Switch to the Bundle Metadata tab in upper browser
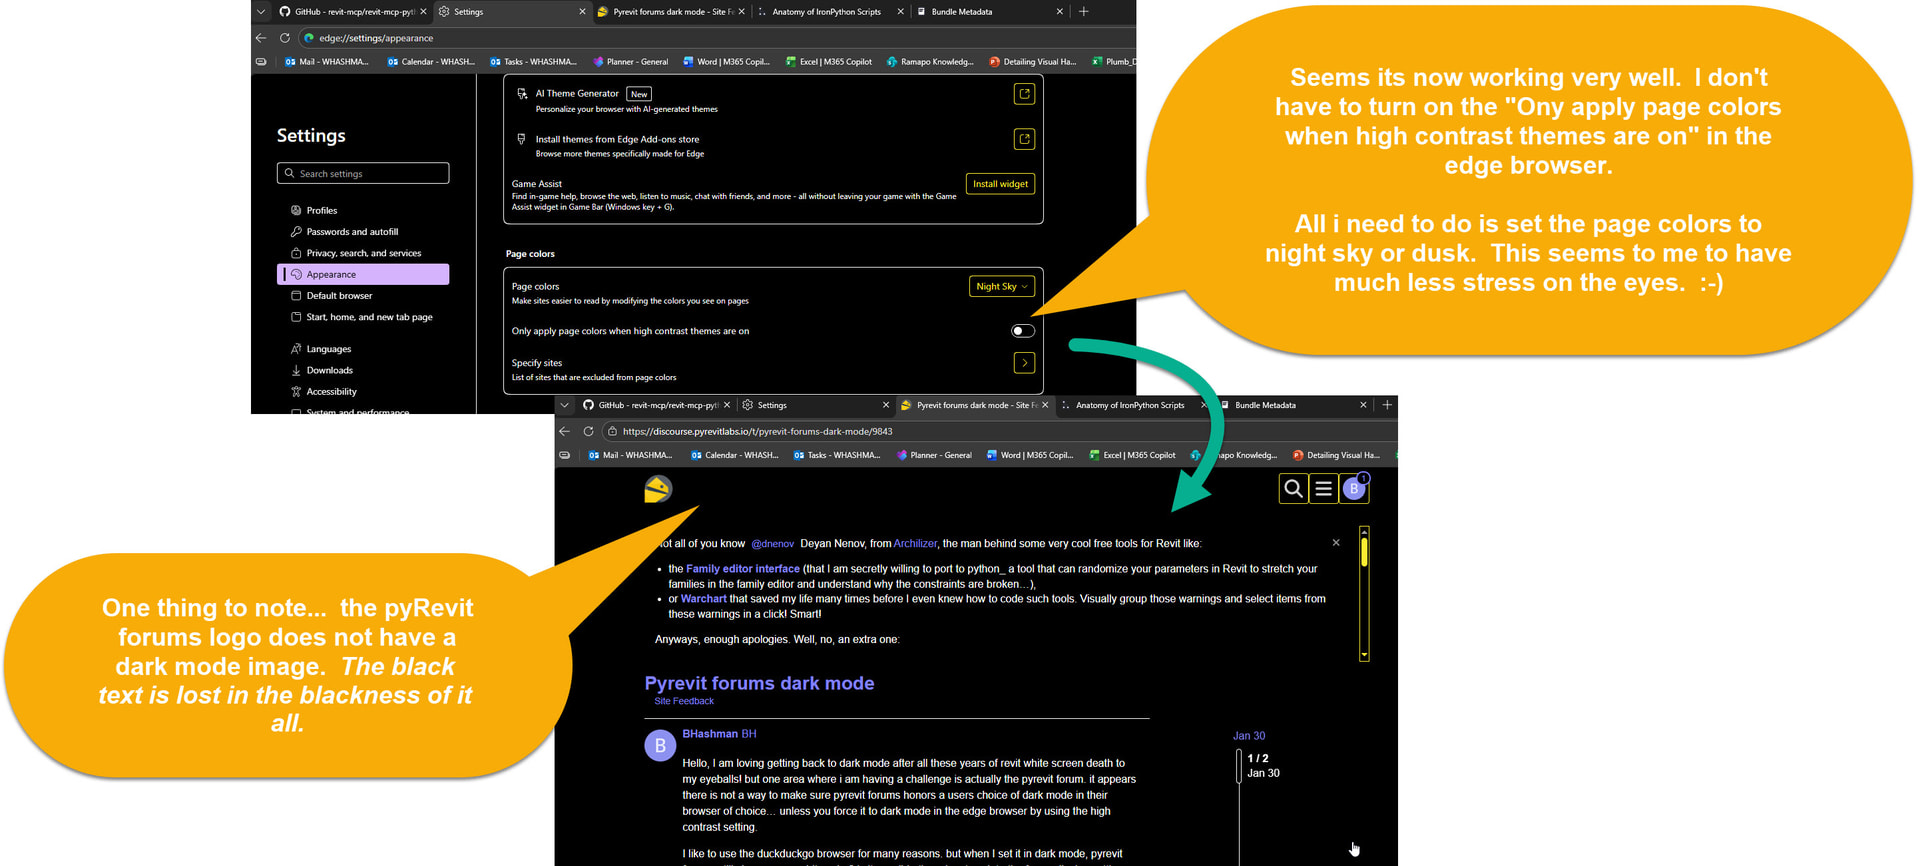The height and width of the screenshot is (866, 1920). 961,12
